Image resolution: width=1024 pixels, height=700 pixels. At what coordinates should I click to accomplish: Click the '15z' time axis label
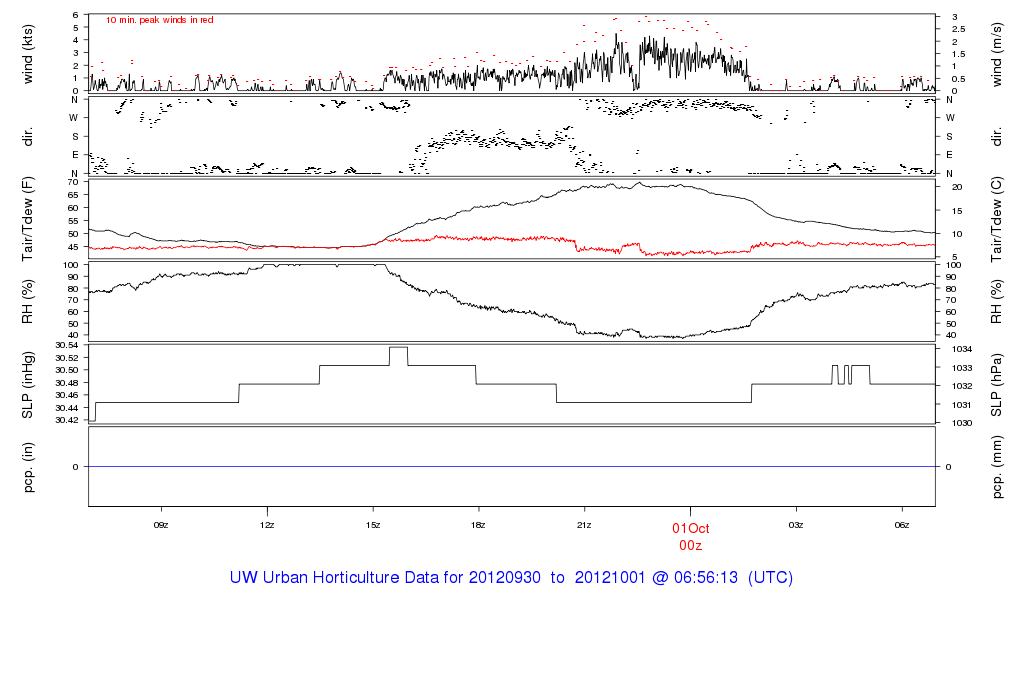(373, 525)
